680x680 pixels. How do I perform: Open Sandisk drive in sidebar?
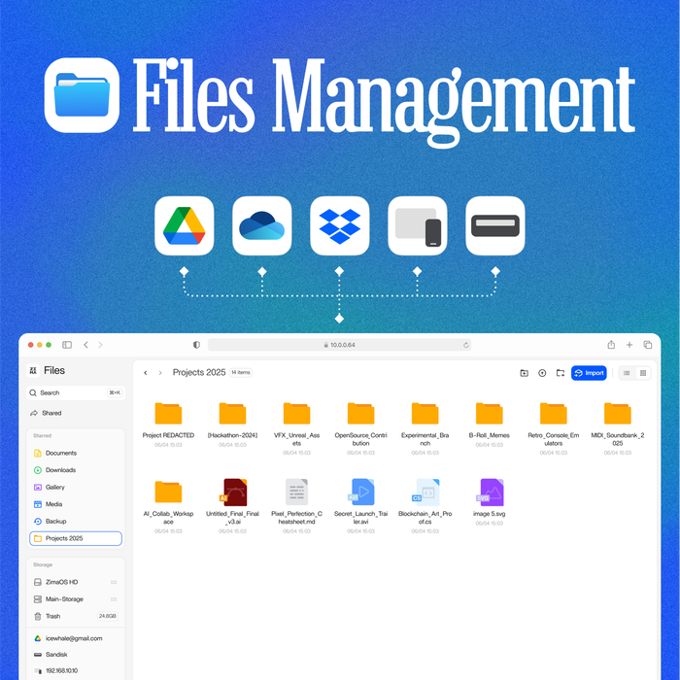coord(50,654)
